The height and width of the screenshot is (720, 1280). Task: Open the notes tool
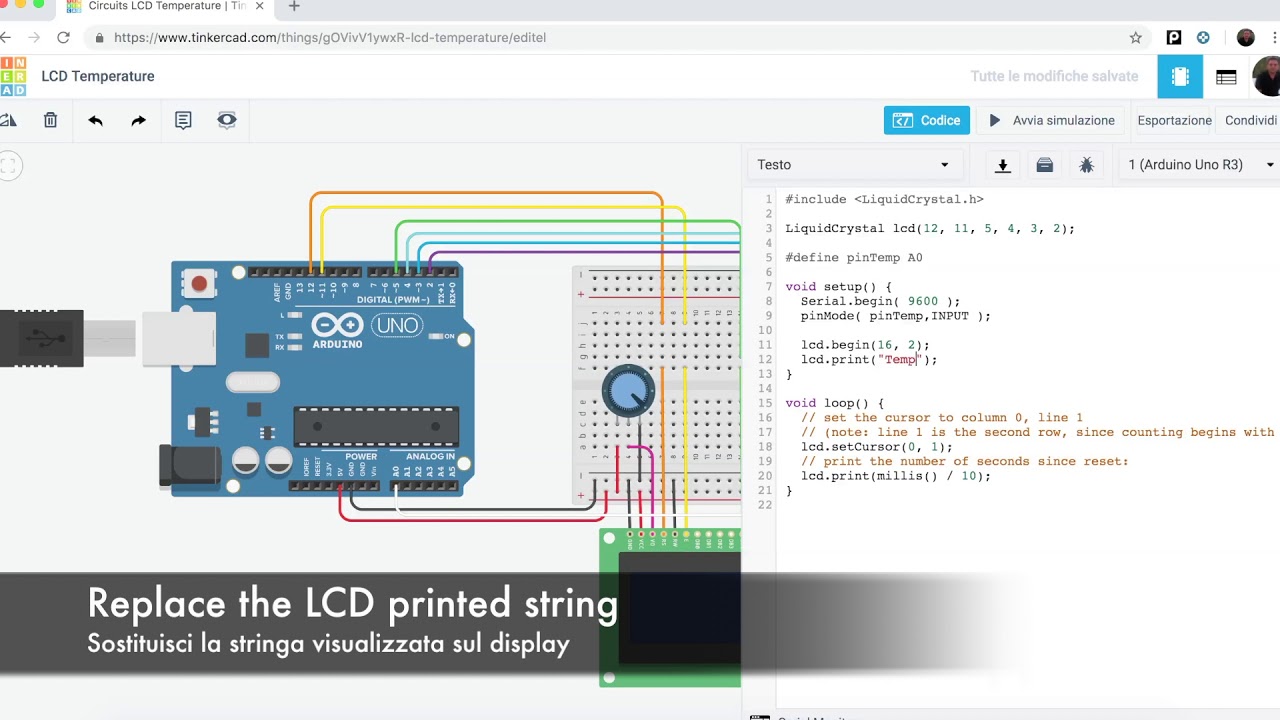coord(183,120)
